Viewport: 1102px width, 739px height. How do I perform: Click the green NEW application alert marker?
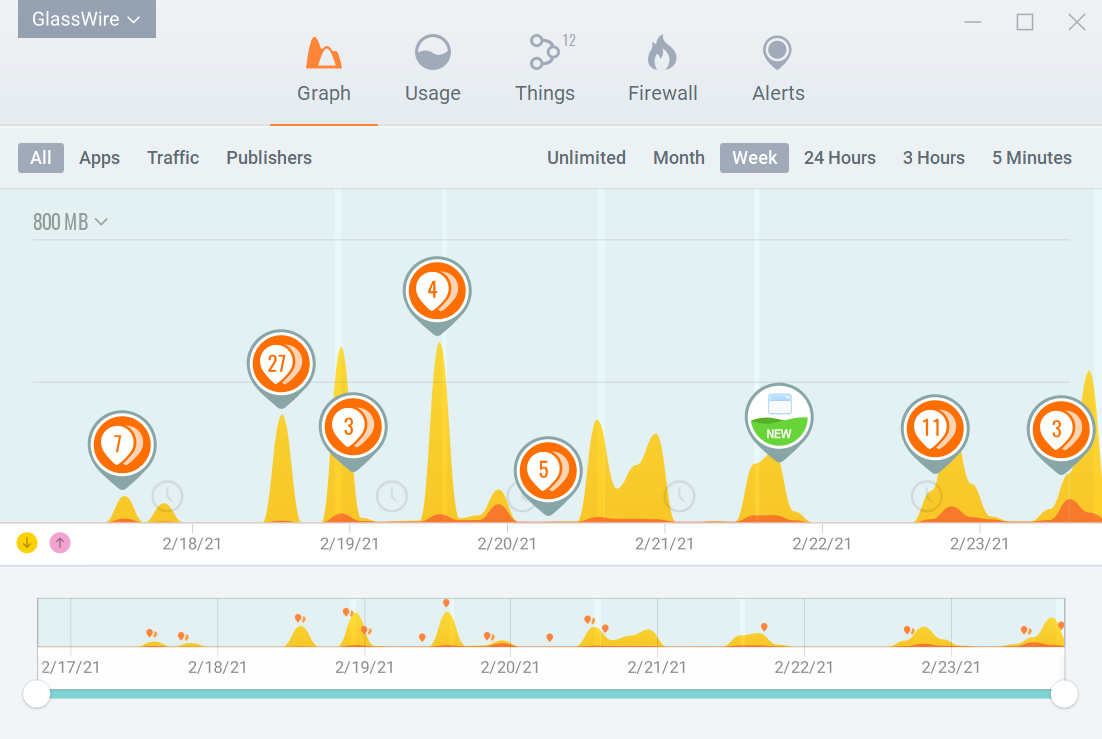pos(779,422)
